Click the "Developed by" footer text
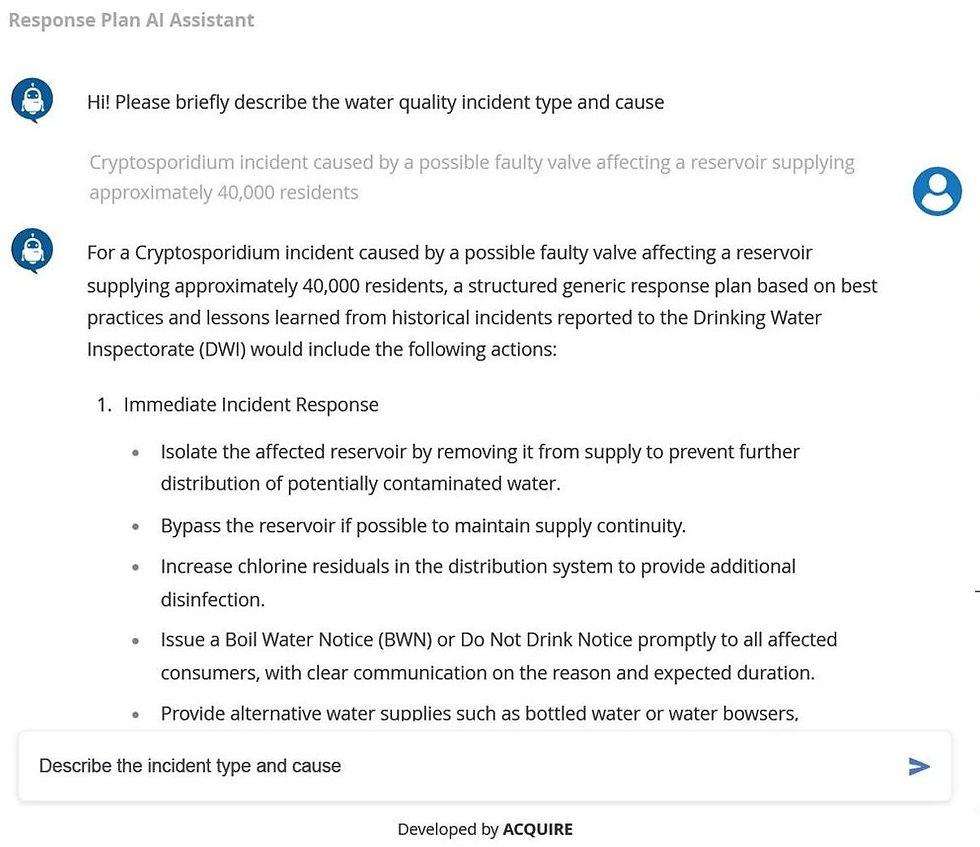Screen dimensions: 980x847 coord(448,829)
